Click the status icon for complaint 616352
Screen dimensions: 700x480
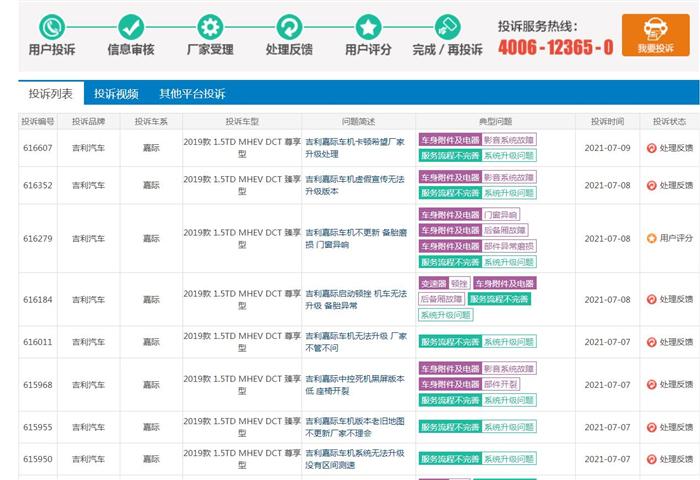point(651,185)
